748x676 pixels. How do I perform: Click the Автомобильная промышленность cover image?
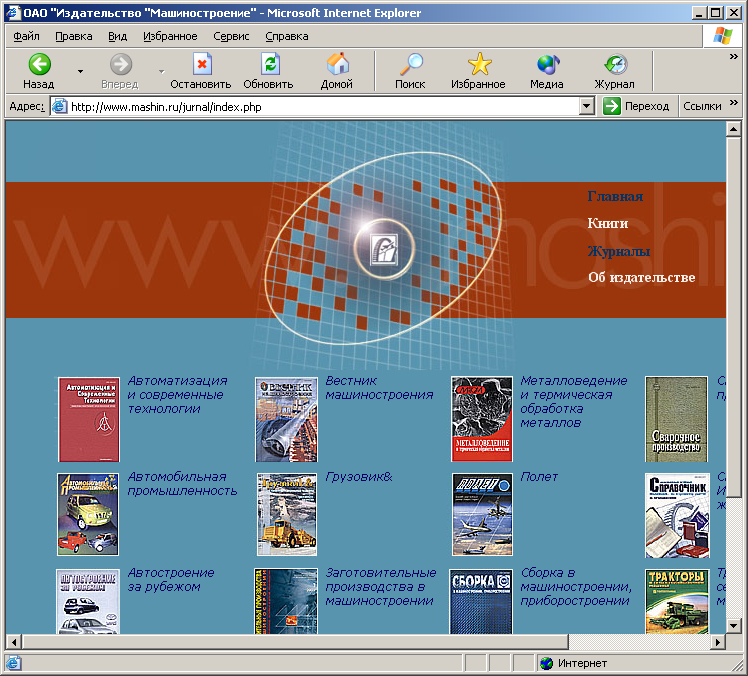click(x=88, y=514)
